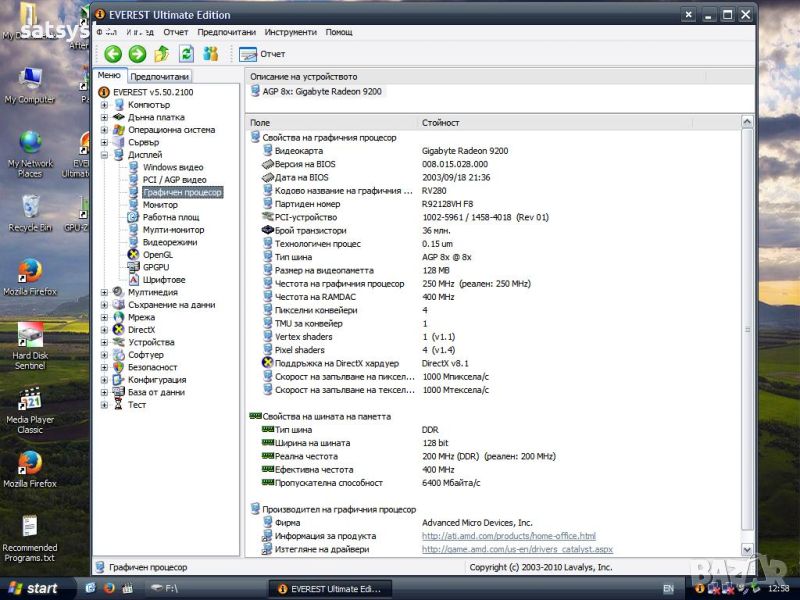This screenshot has width=800, height=600.
Task: Select the Recycle Bin desktop icon
Action: tap(30, 210)
